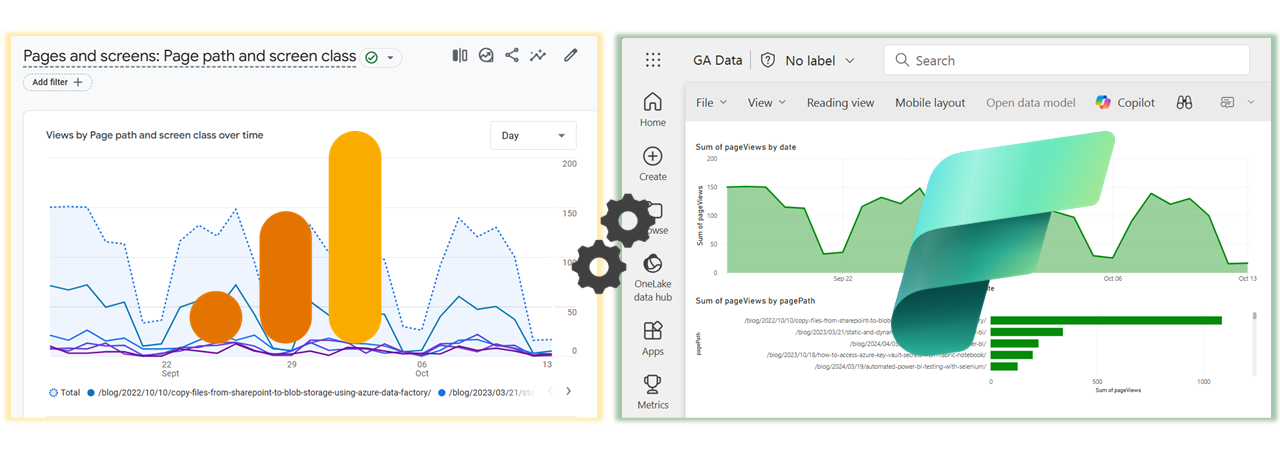This screenshot has height=455, width=1280.
Task: Open the File menu
Action: coord(711,102)
